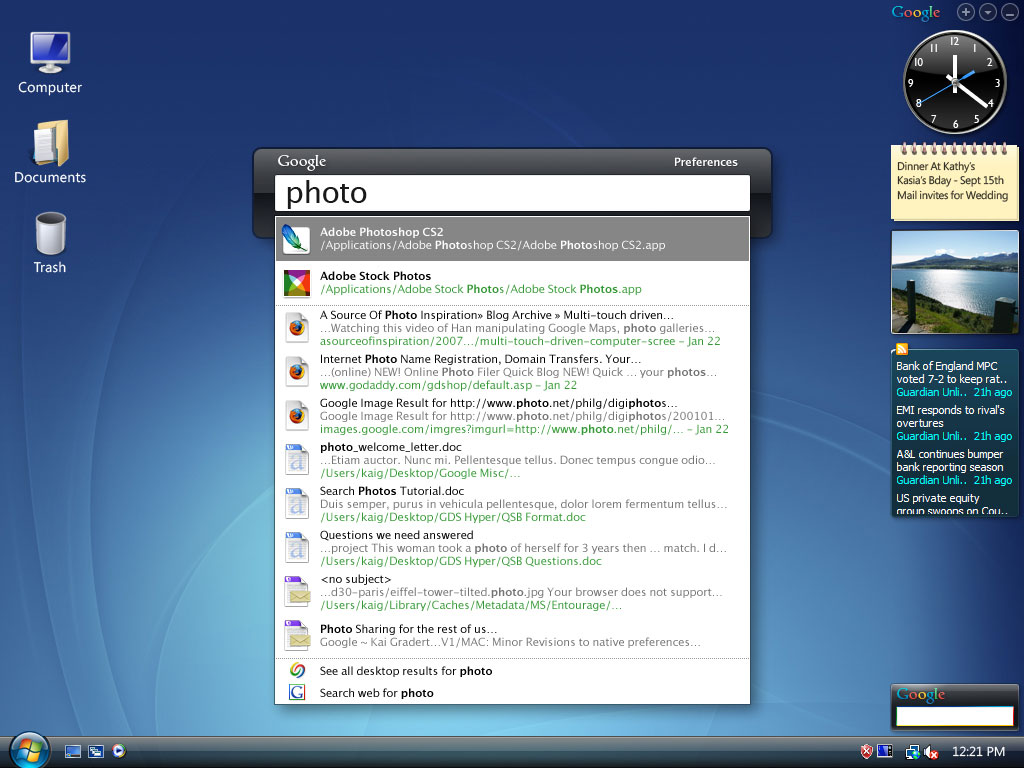This screenshot has height=768, width=1024.
Task: Click the analog clock gadget
Action: click(x=954, y=82)
